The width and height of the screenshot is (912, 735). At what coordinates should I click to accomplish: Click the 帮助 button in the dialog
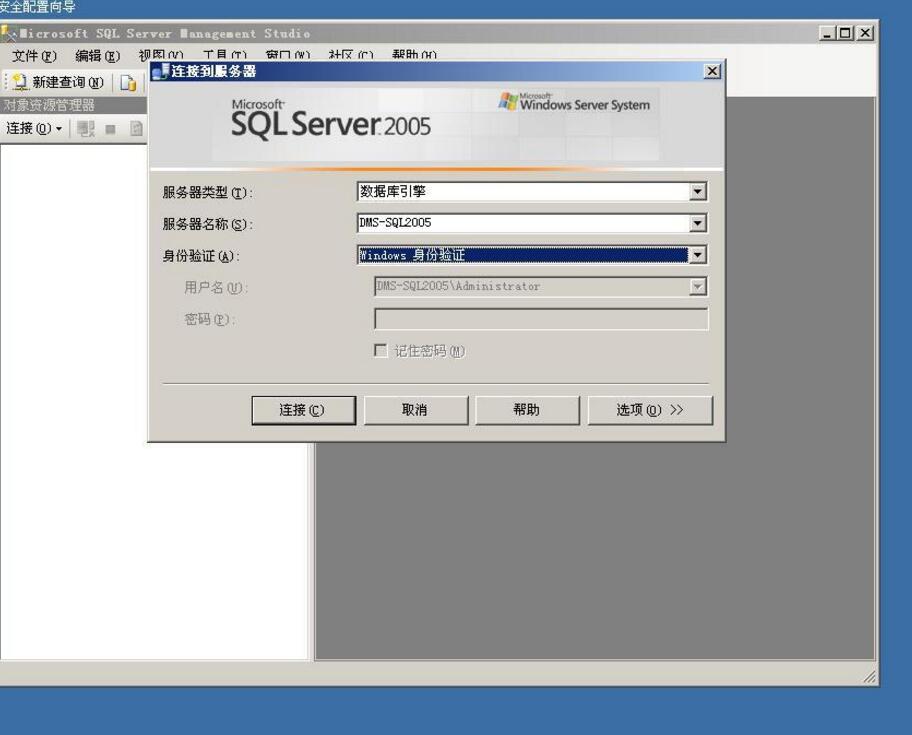pos(527,411)
